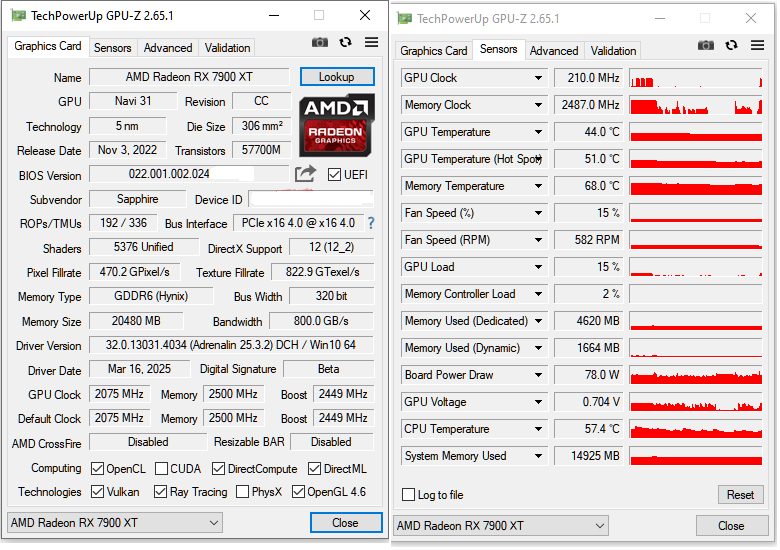This screenshot has width=780, height=550.
Task: Open the Board Power Draw sensor dropdown
Action: click(538, 375)
